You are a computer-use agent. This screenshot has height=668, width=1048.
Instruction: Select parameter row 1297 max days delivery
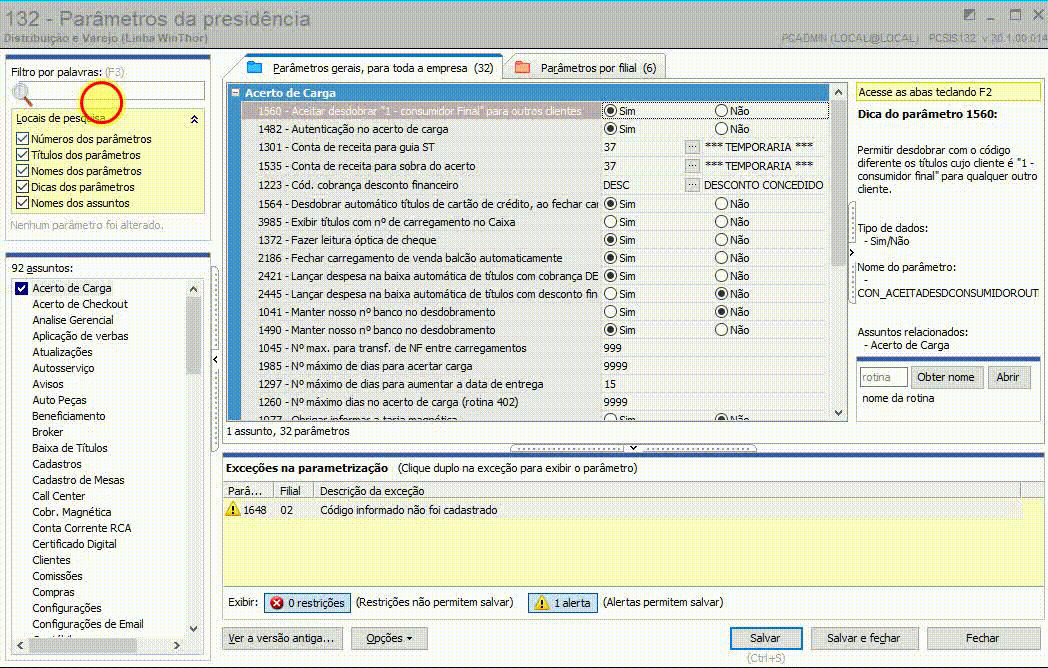[535, 384]
